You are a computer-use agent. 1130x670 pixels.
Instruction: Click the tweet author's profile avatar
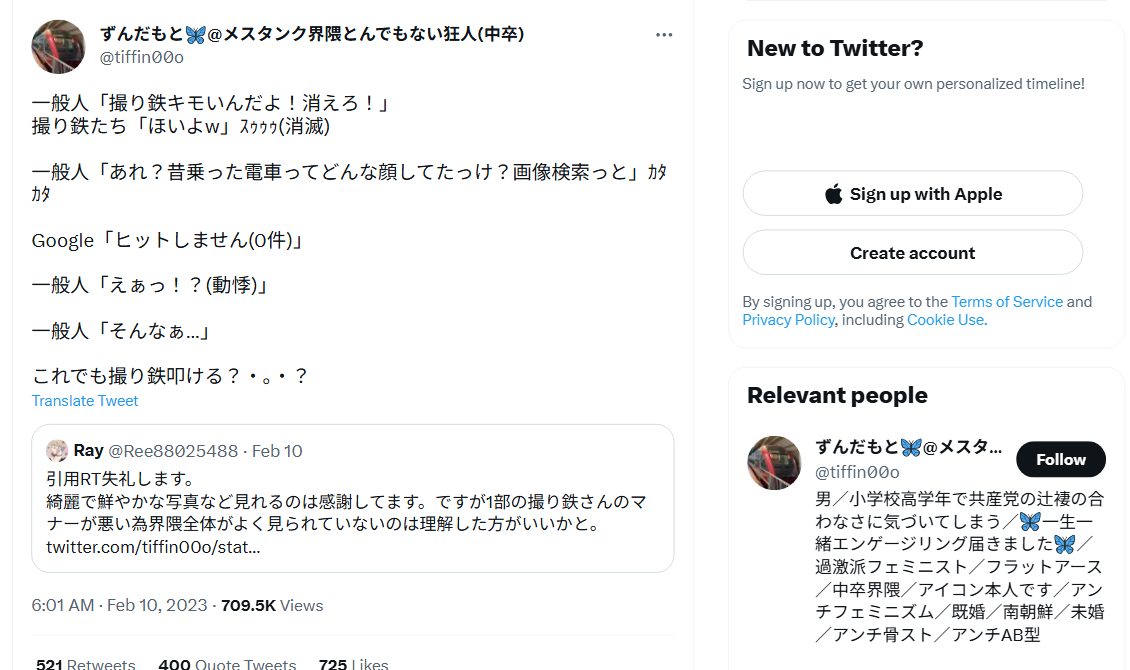pyautogui.click(x=58, y=46)
